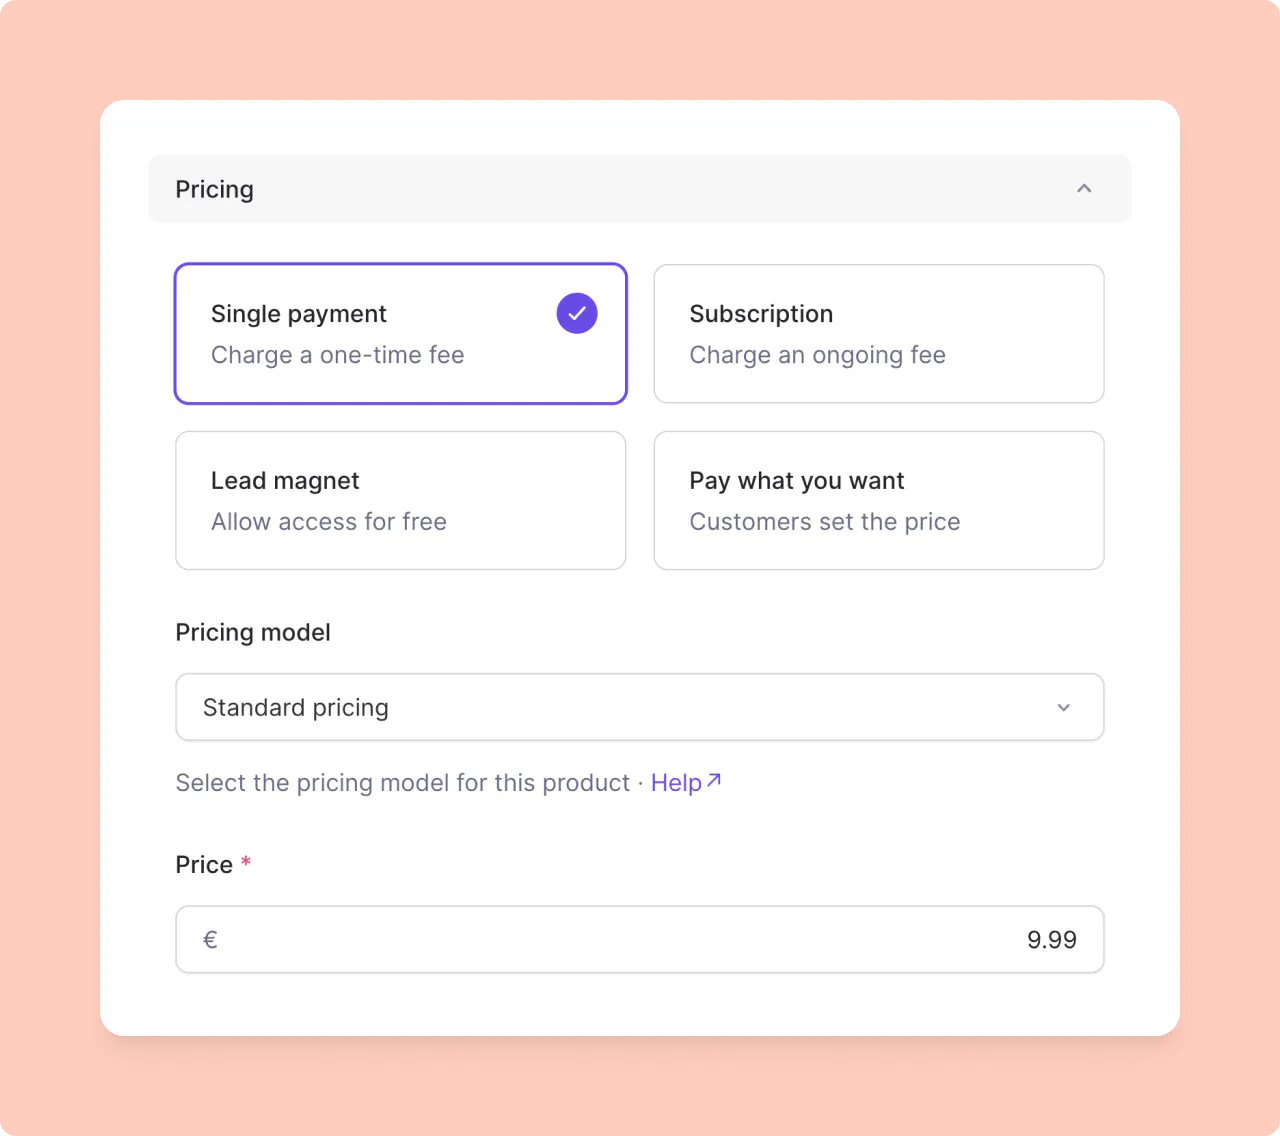Image resolution: width=1280 pixels, height=1136 pixels.
Task: Choose Pay what you want pricing
Action: coord(878,500)
